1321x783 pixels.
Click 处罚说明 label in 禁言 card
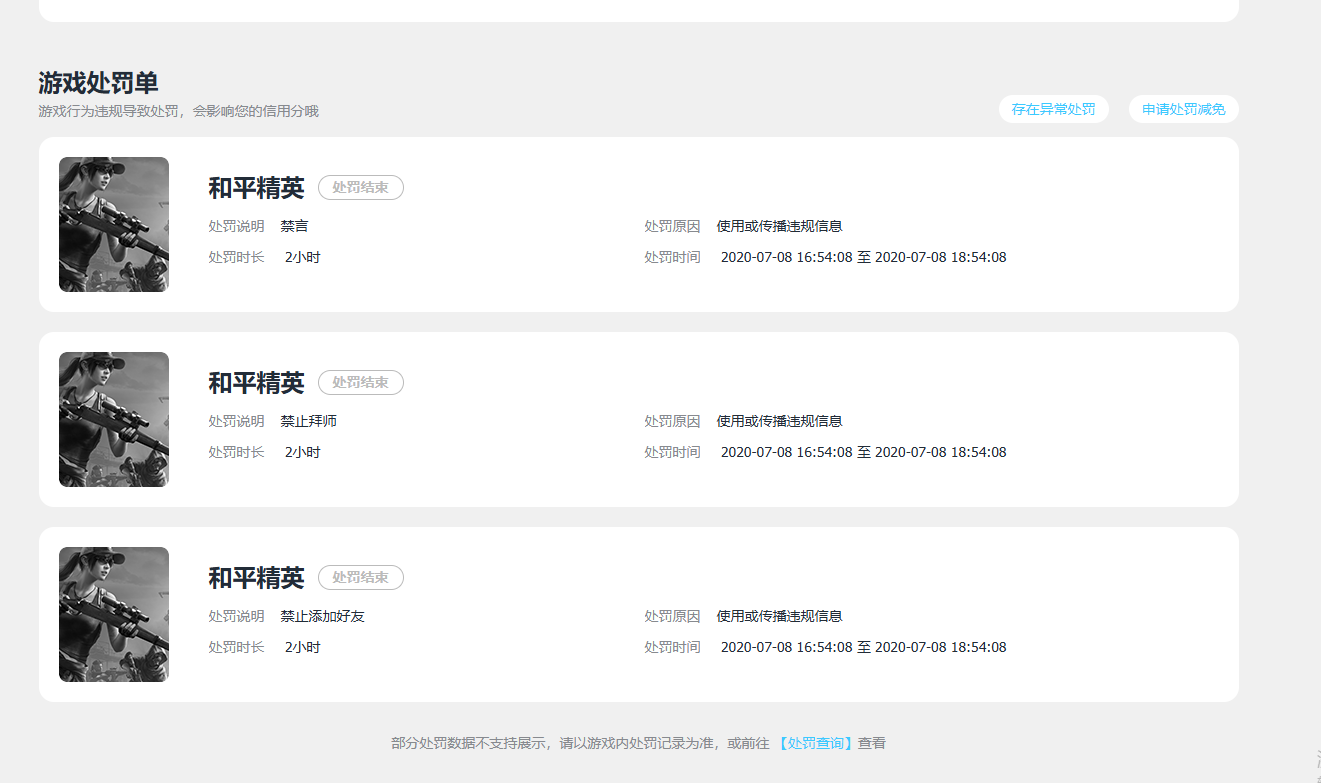pyautogui.click(x=236, y=226)
